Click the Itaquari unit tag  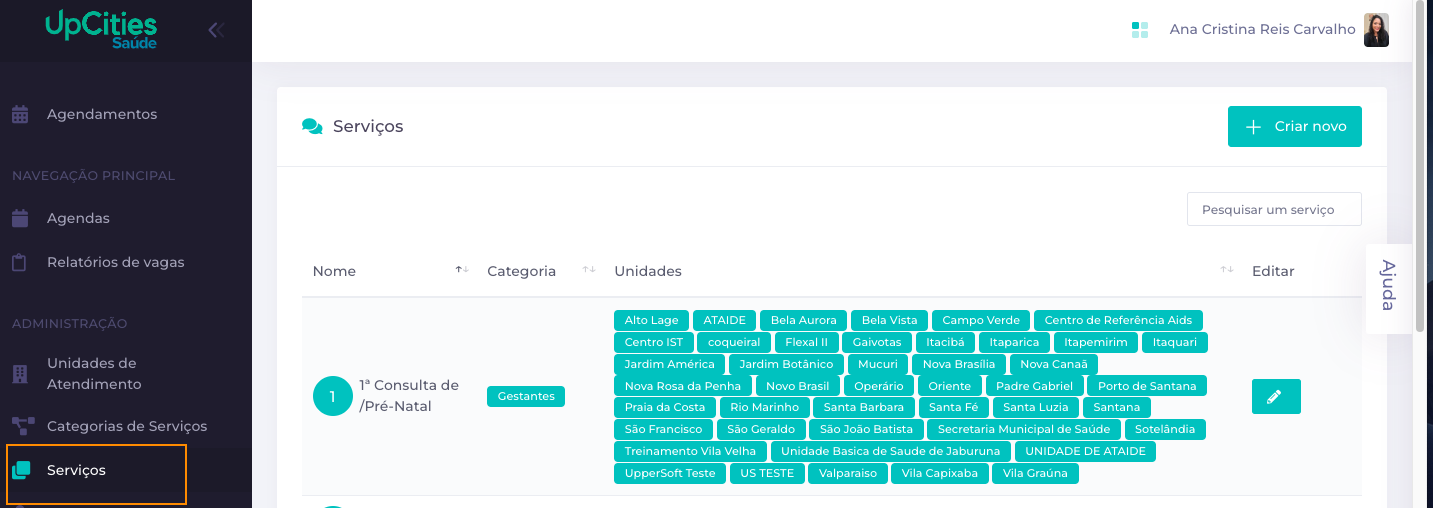[x=1175, y=342]
